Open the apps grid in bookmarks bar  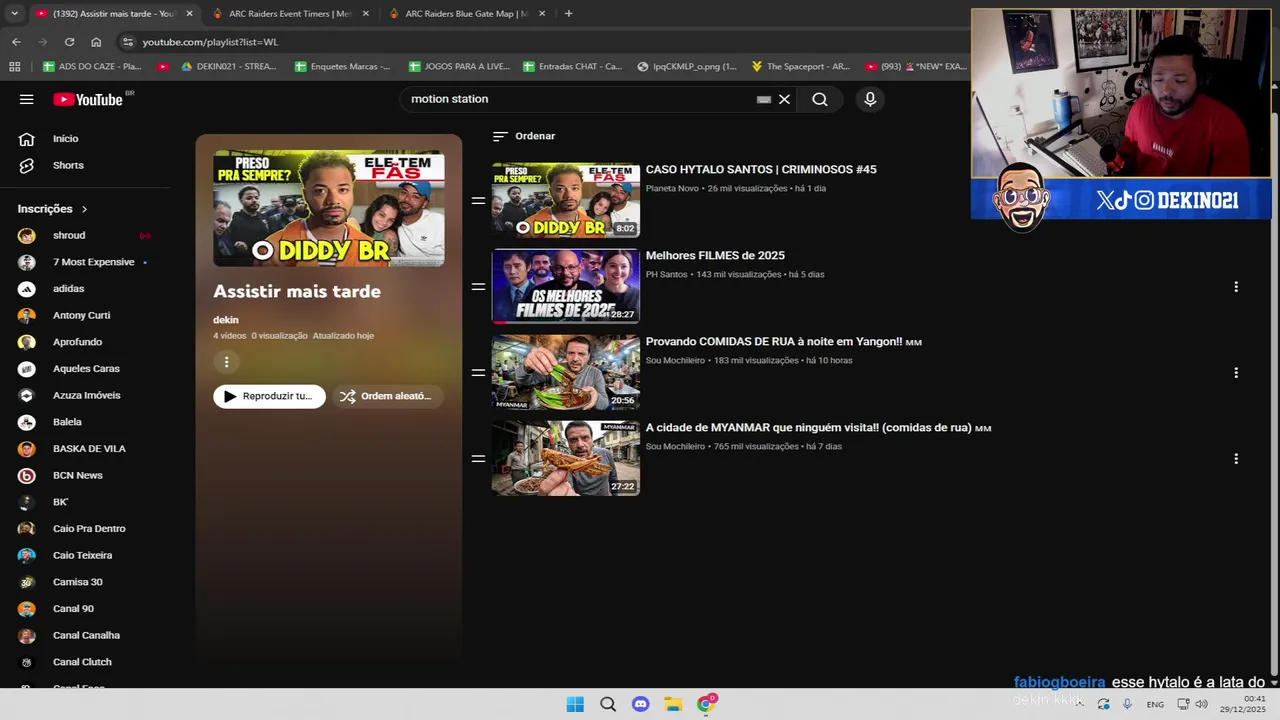point(14,66)
